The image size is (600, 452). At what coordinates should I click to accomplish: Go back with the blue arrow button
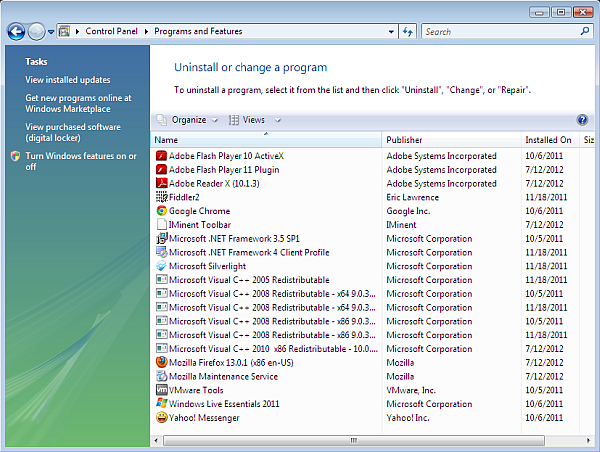pos(16,32)
